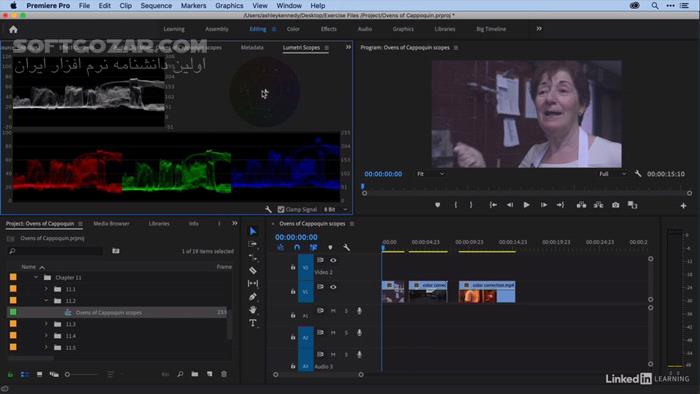Switch Project panel to List View
This screenshot has width=700, height=394.
(x=25, y=374)
